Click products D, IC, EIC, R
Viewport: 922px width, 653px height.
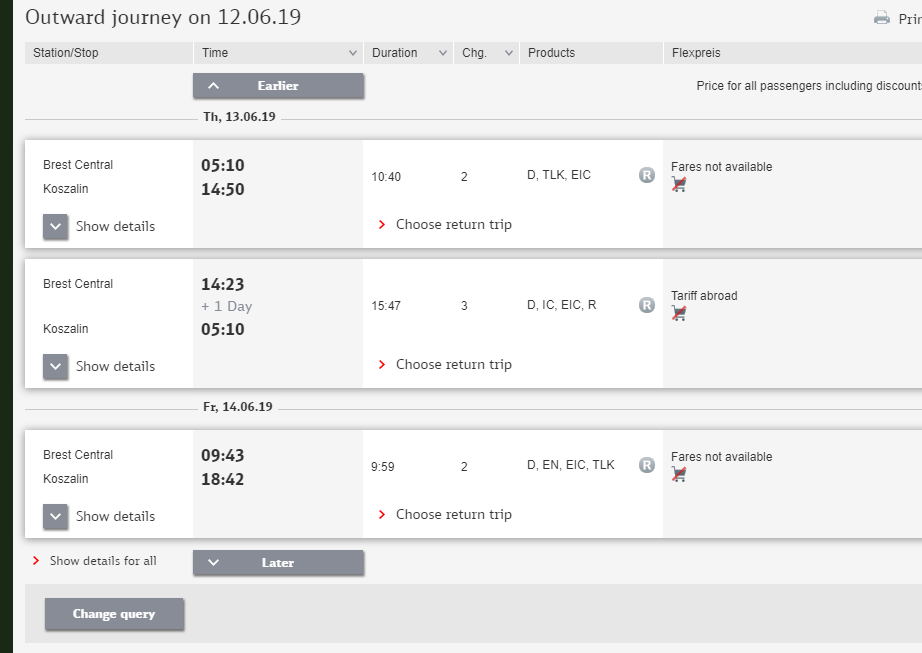(562, 305)
